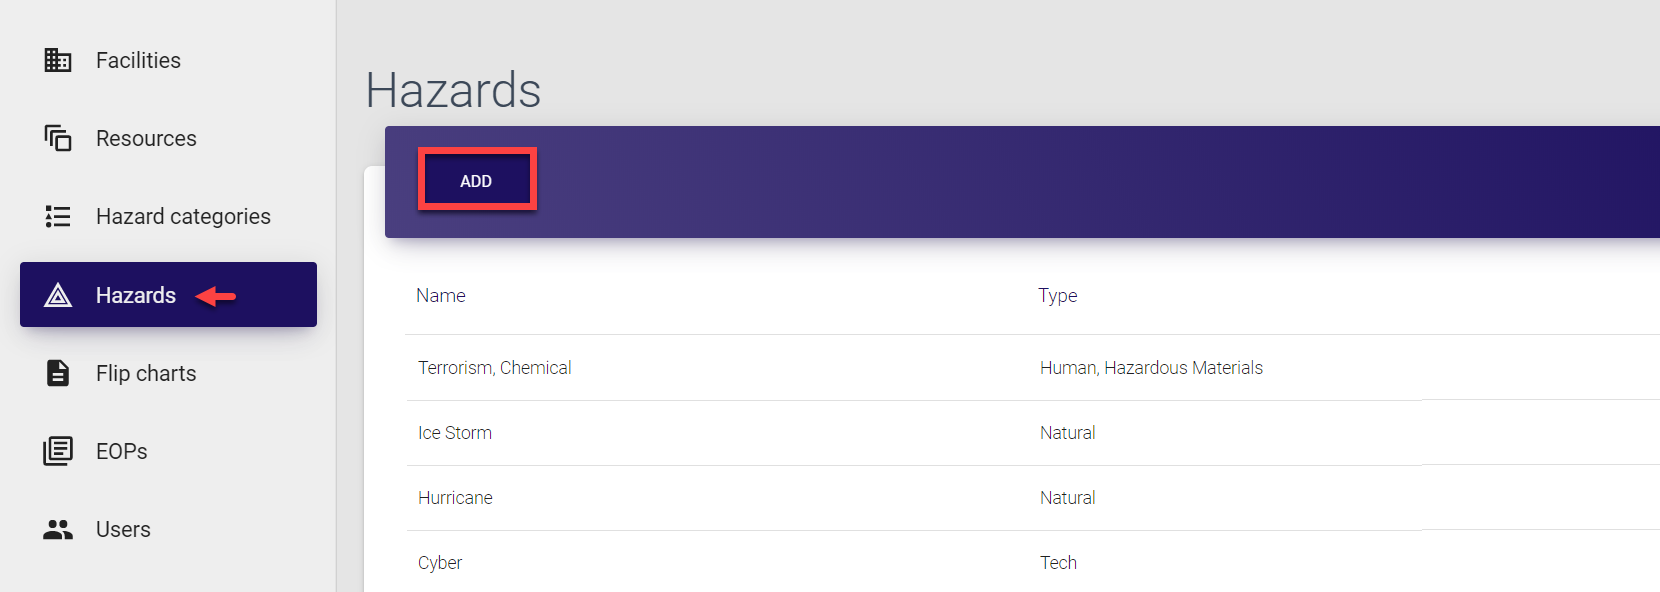Screen dimensions: 1660x592
Task: Select the Hurricane hazard row
Action: (x=455, y=498)
